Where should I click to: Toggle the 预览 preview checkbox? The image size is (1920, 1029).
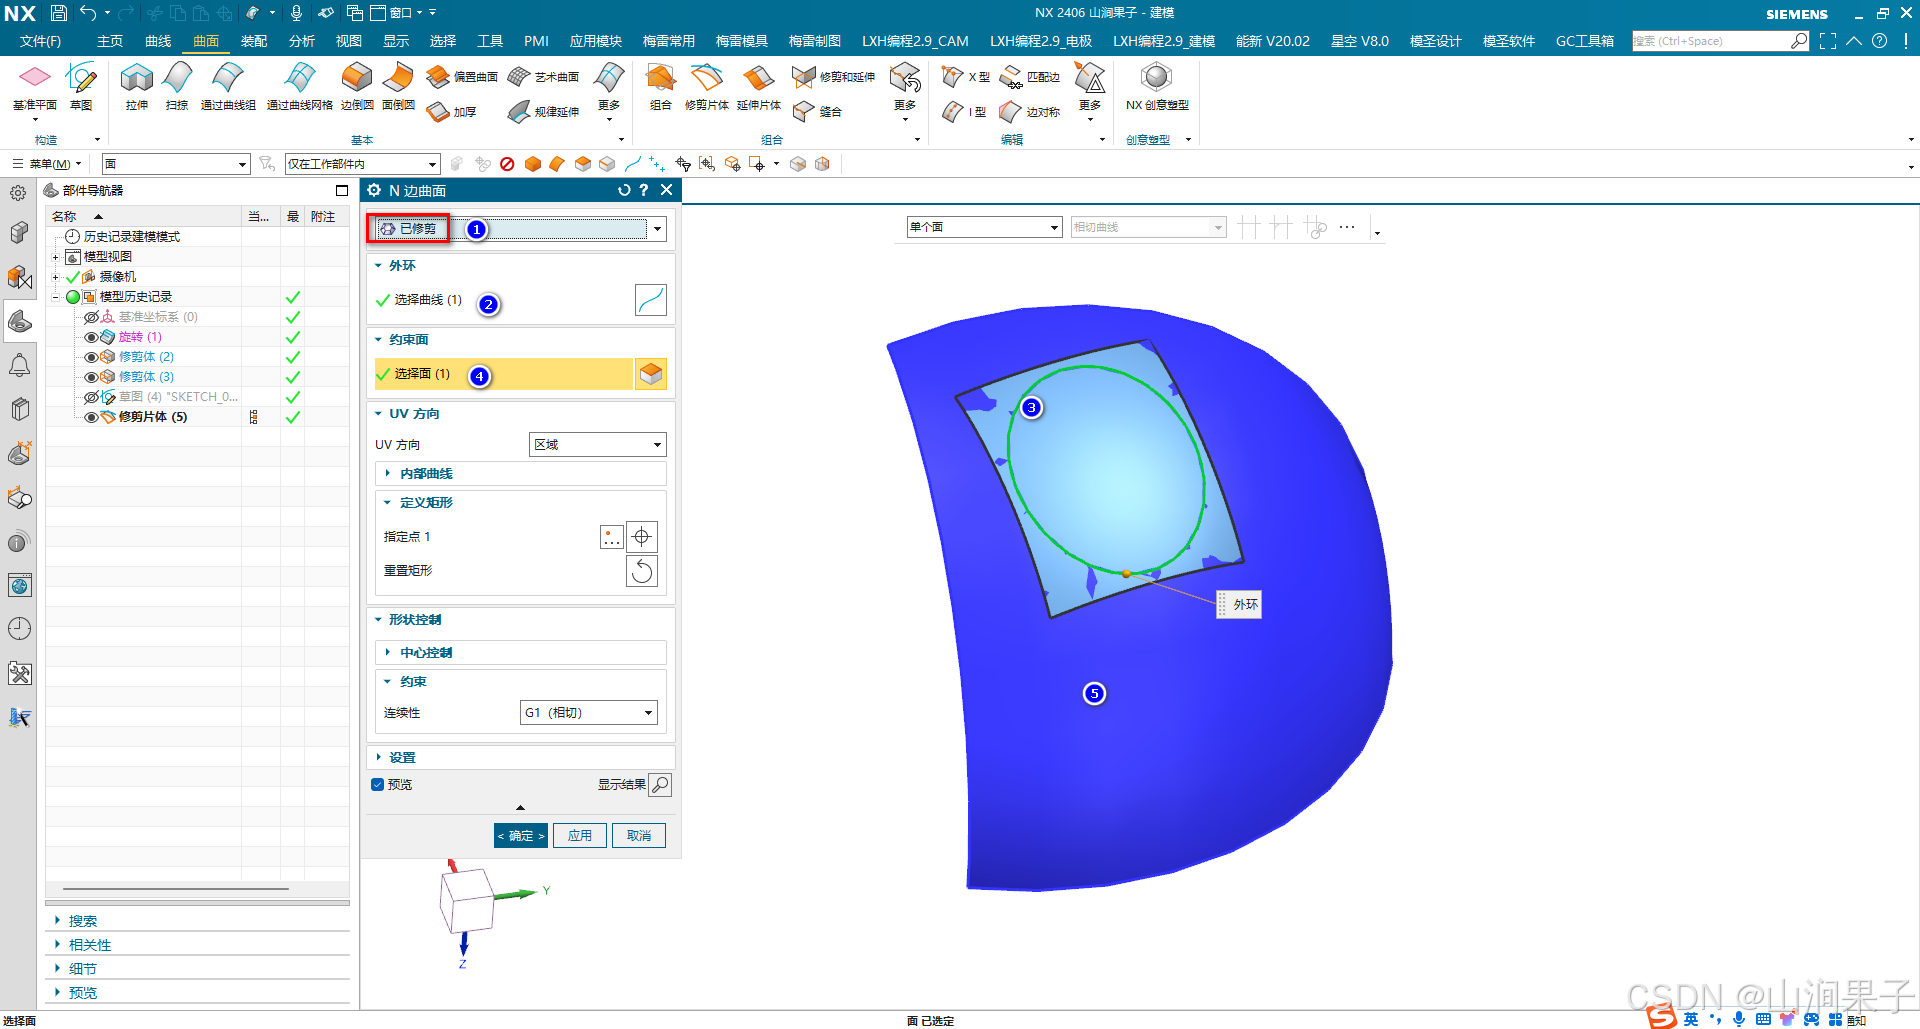click(x=377, y=785)
